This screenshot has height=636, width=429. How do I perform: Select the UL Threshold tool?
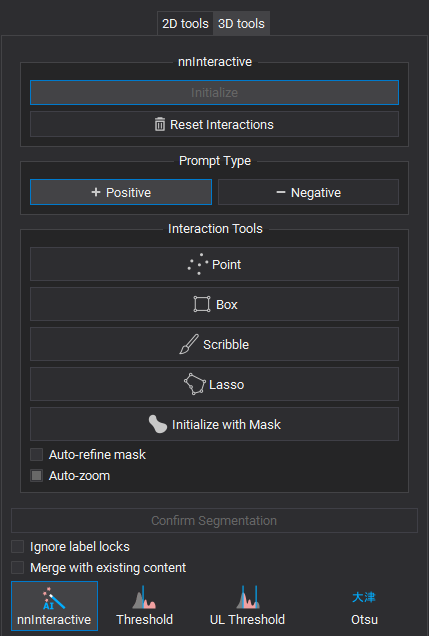(247, 606)
